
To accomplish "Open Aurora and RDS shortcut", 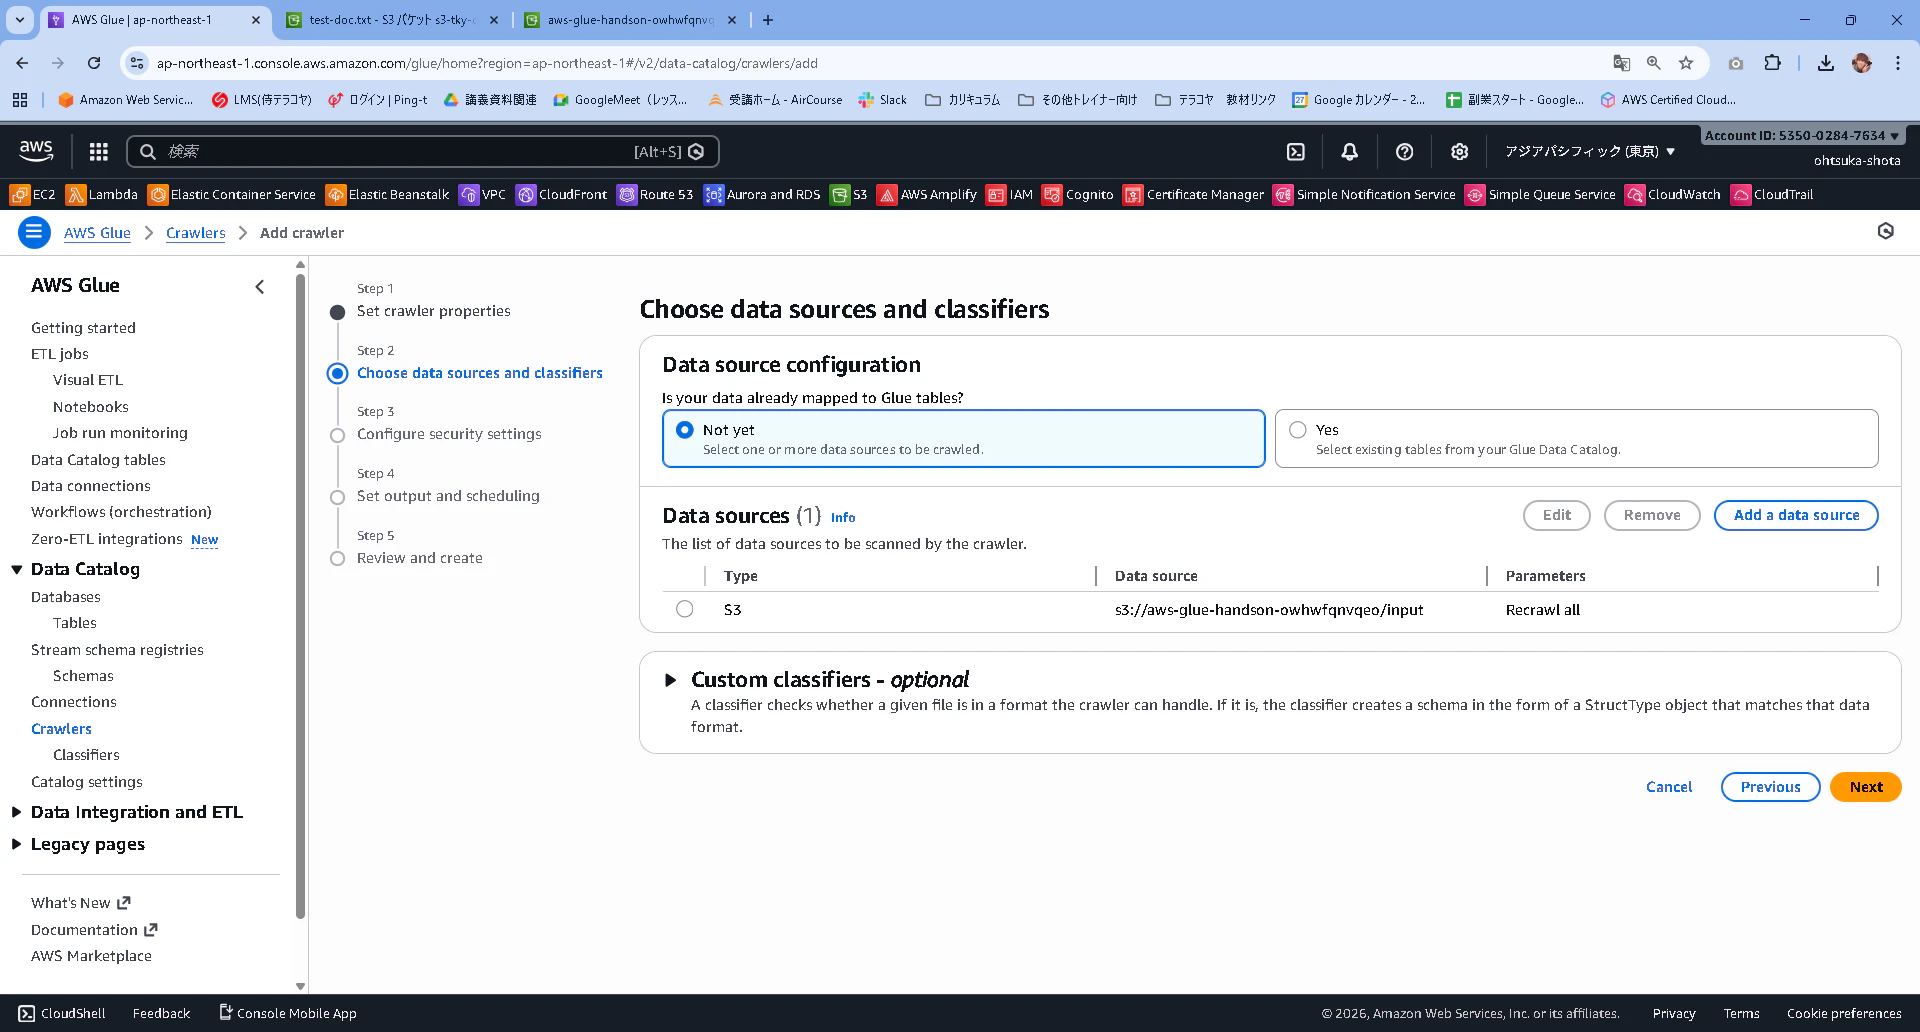I will point(762,195).
